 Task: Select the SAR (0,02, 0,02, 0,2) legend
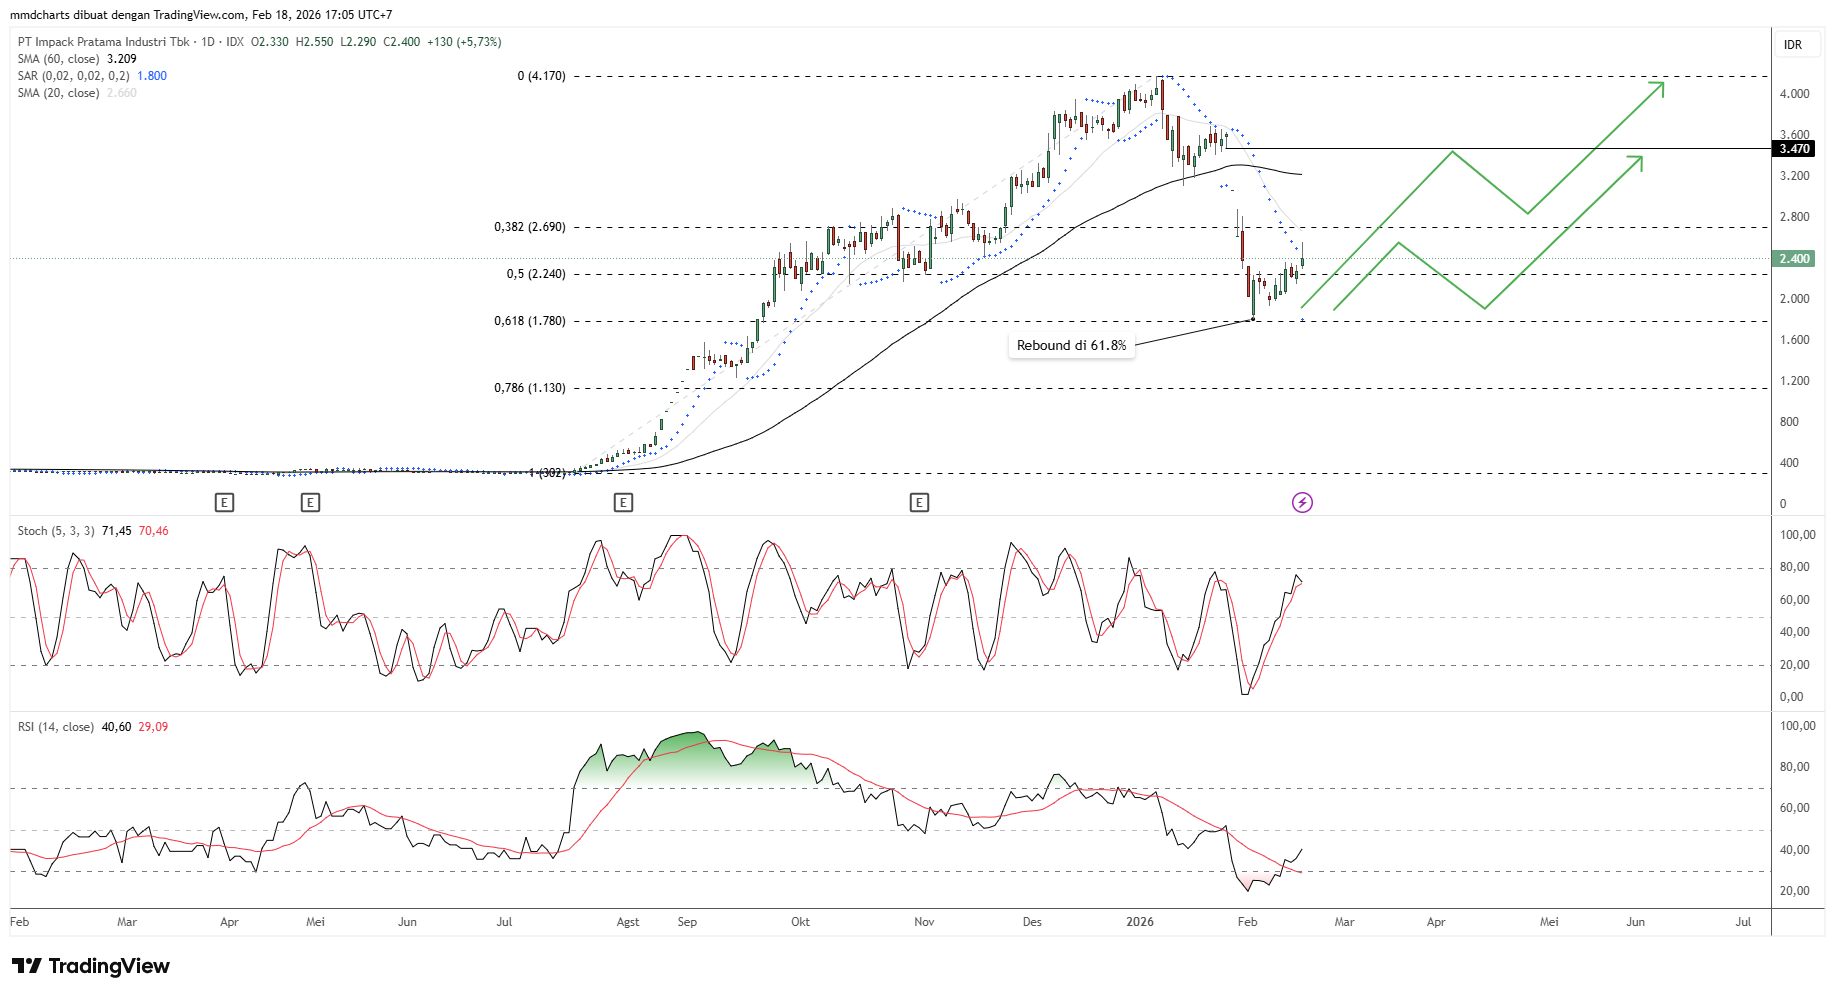click(73, 76)
